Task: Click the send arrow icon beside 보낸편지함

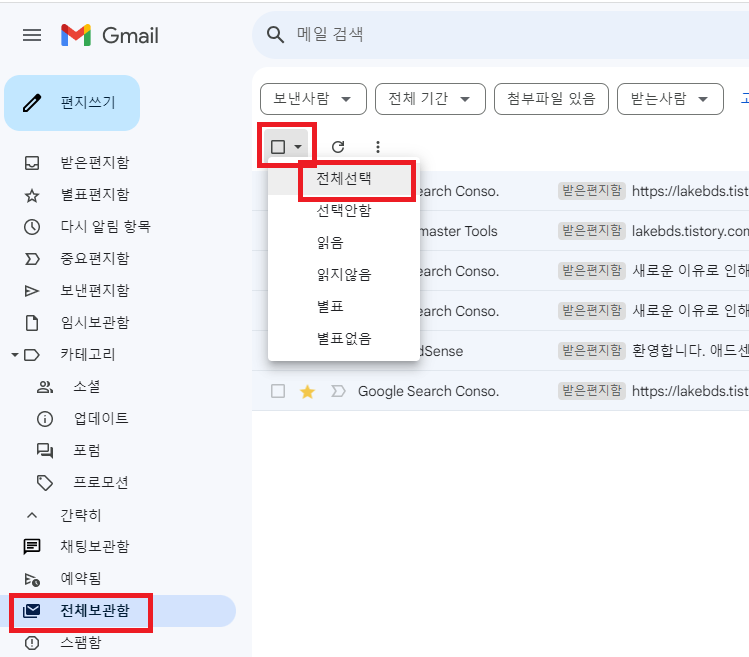Action: click(x=32, y=291)
